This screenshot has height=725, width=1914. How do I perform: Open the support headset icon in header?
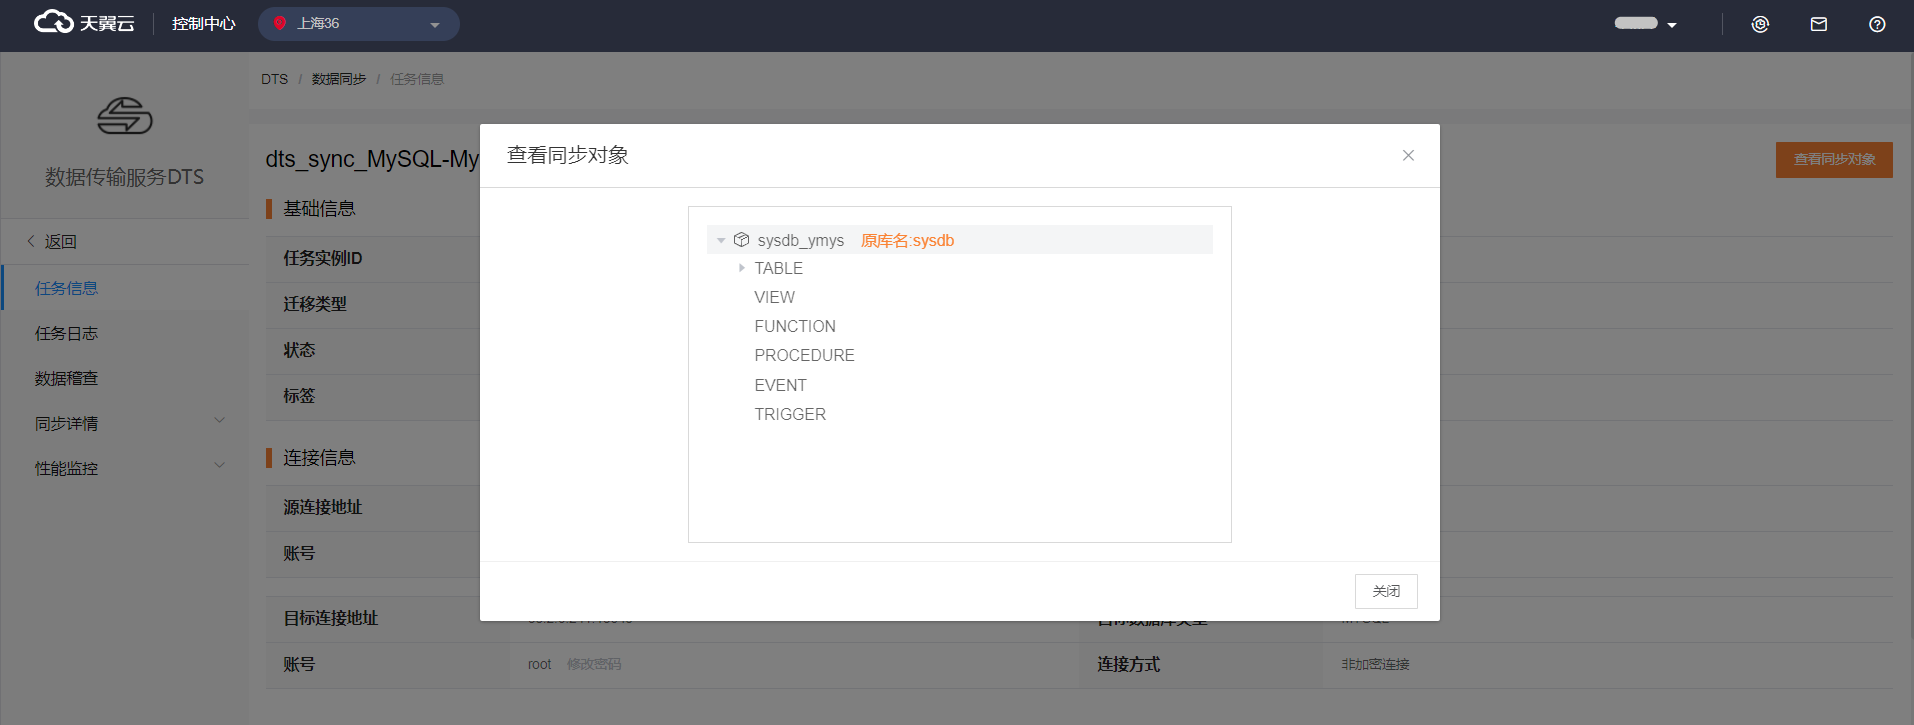click(1760, 24)
